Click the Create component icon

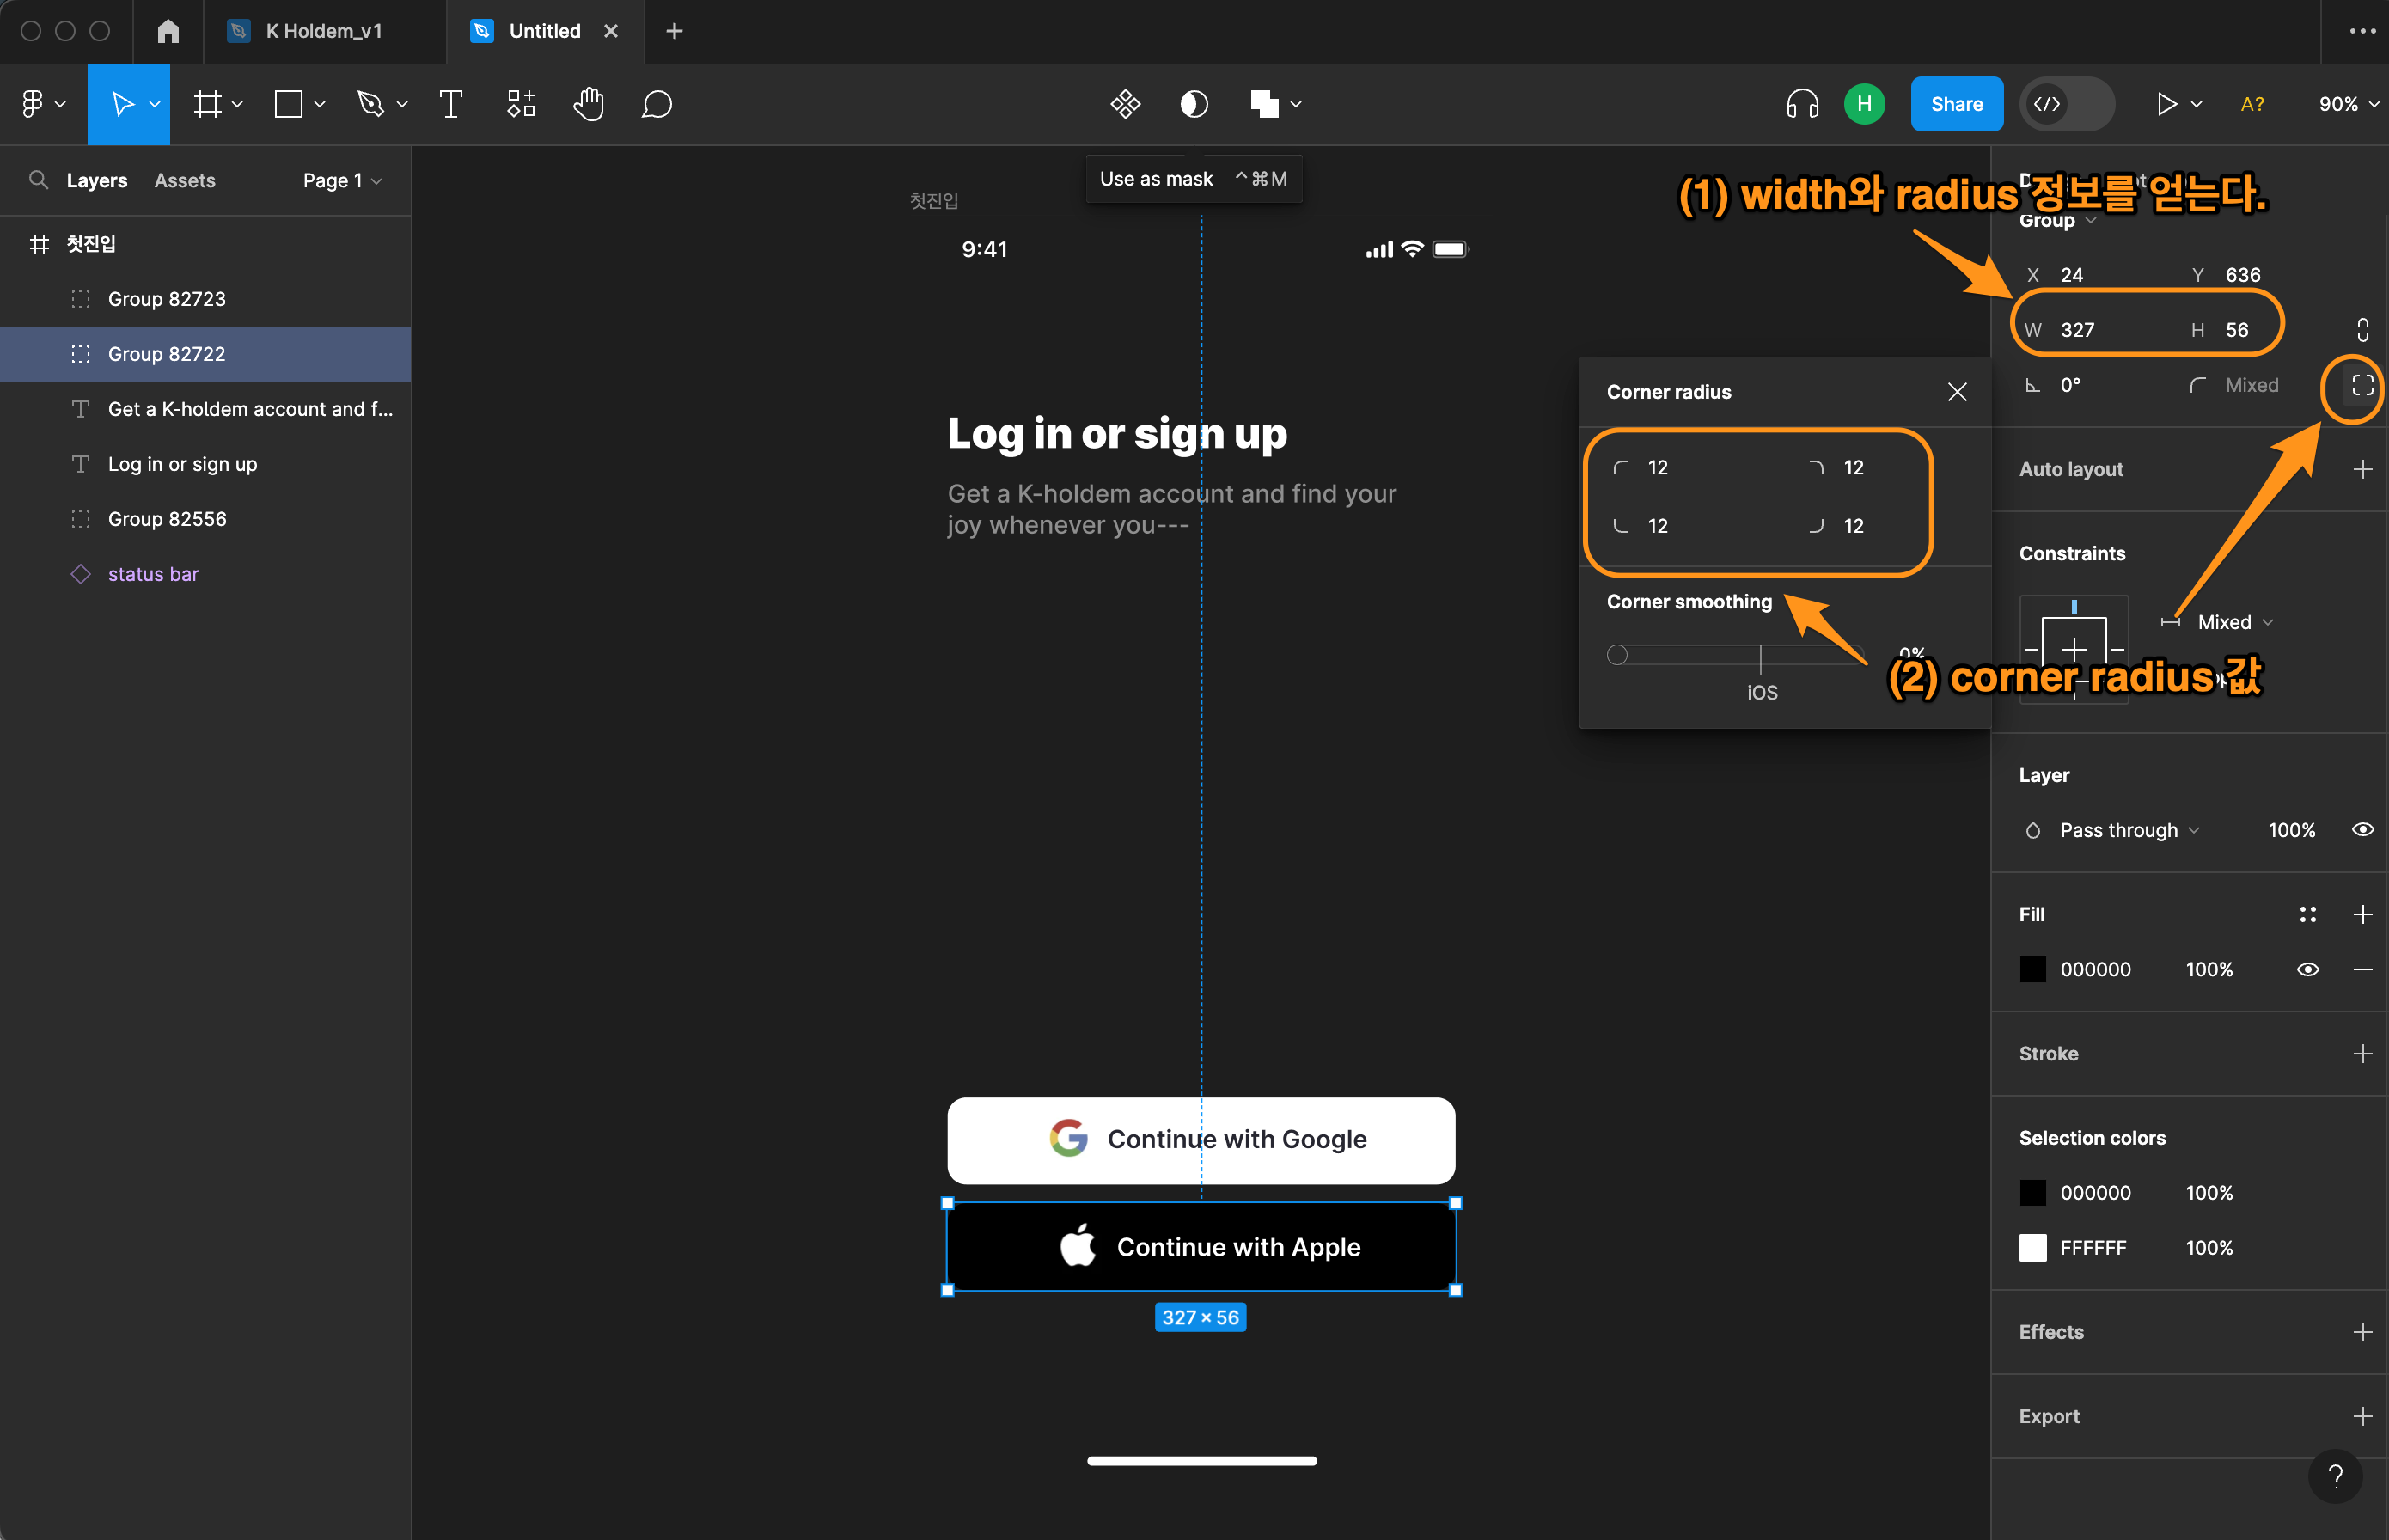pos(1125,104)
